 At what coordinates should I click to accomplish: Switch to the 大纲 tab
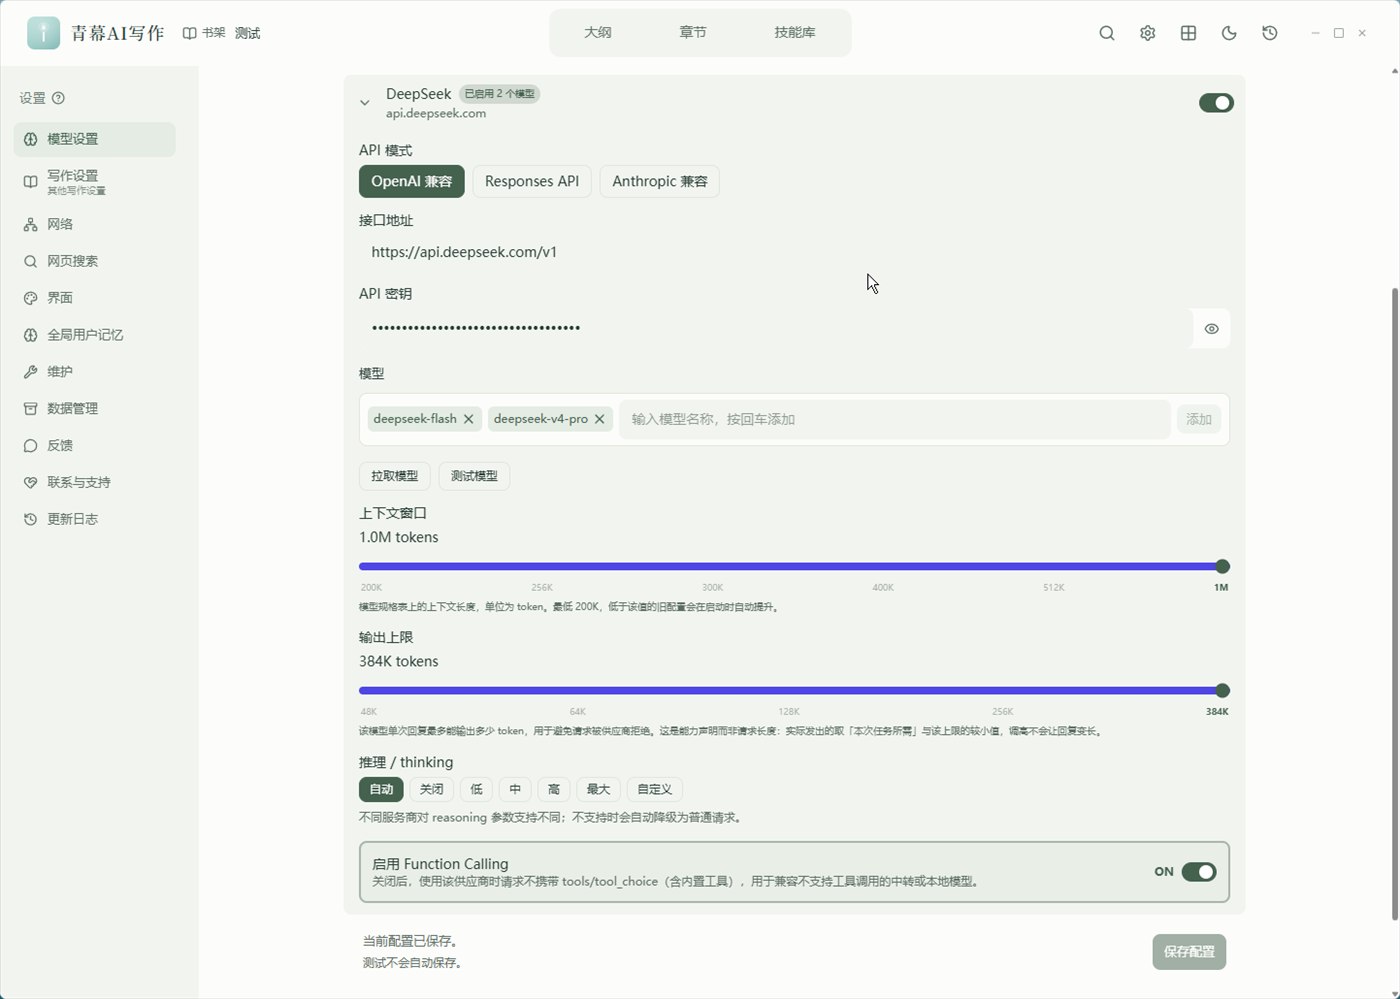pos(598,32)
